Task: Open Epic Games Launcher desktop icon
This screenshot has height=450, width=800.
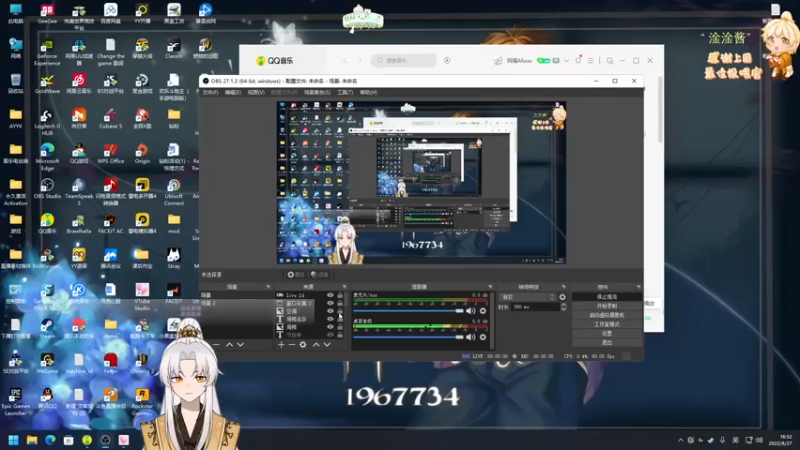Action: 15,402
